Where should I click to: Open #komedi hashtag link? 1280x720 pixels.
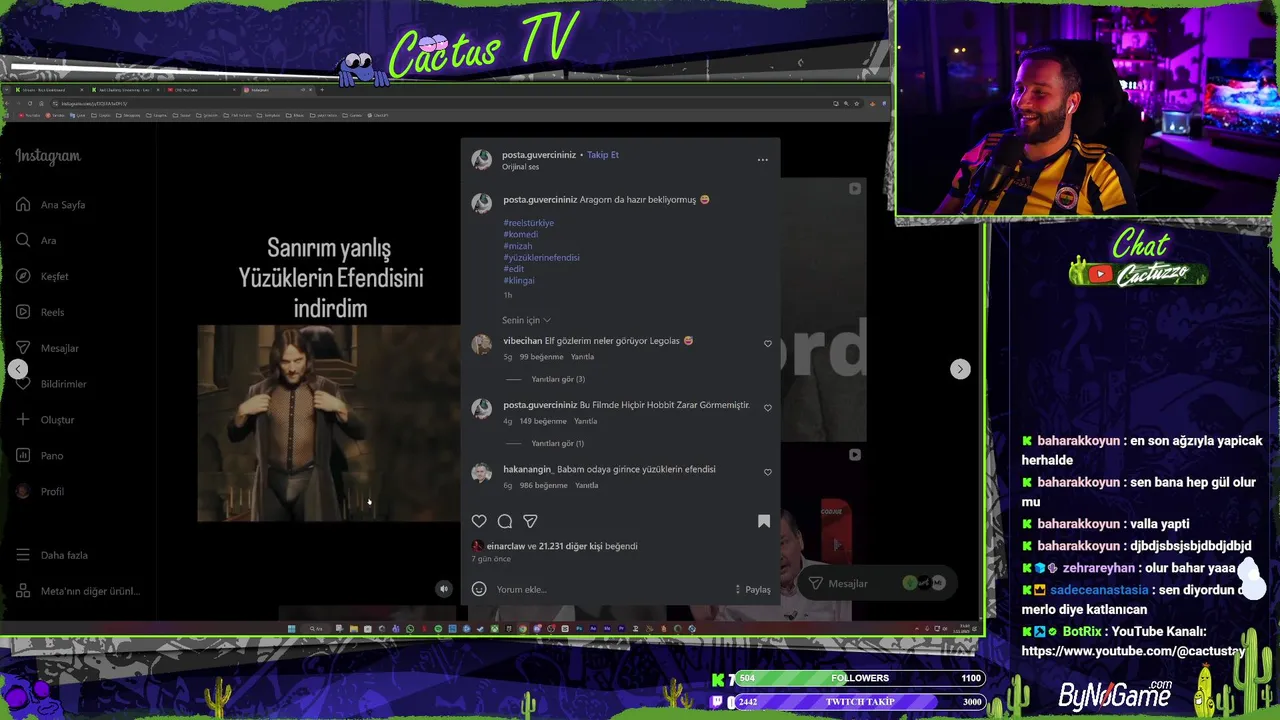click(520, 234)
